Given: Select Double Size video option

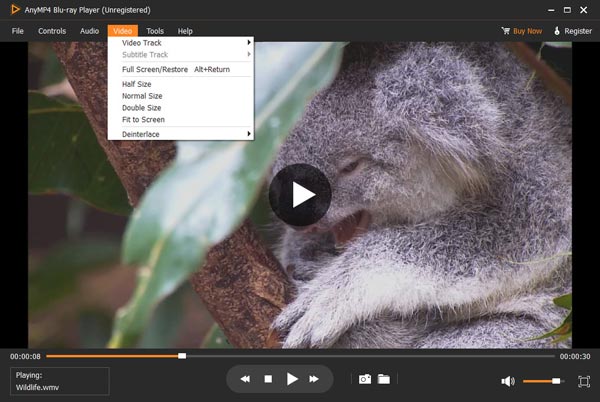Looking at the screenshot, I should click(x=181, y=108).
